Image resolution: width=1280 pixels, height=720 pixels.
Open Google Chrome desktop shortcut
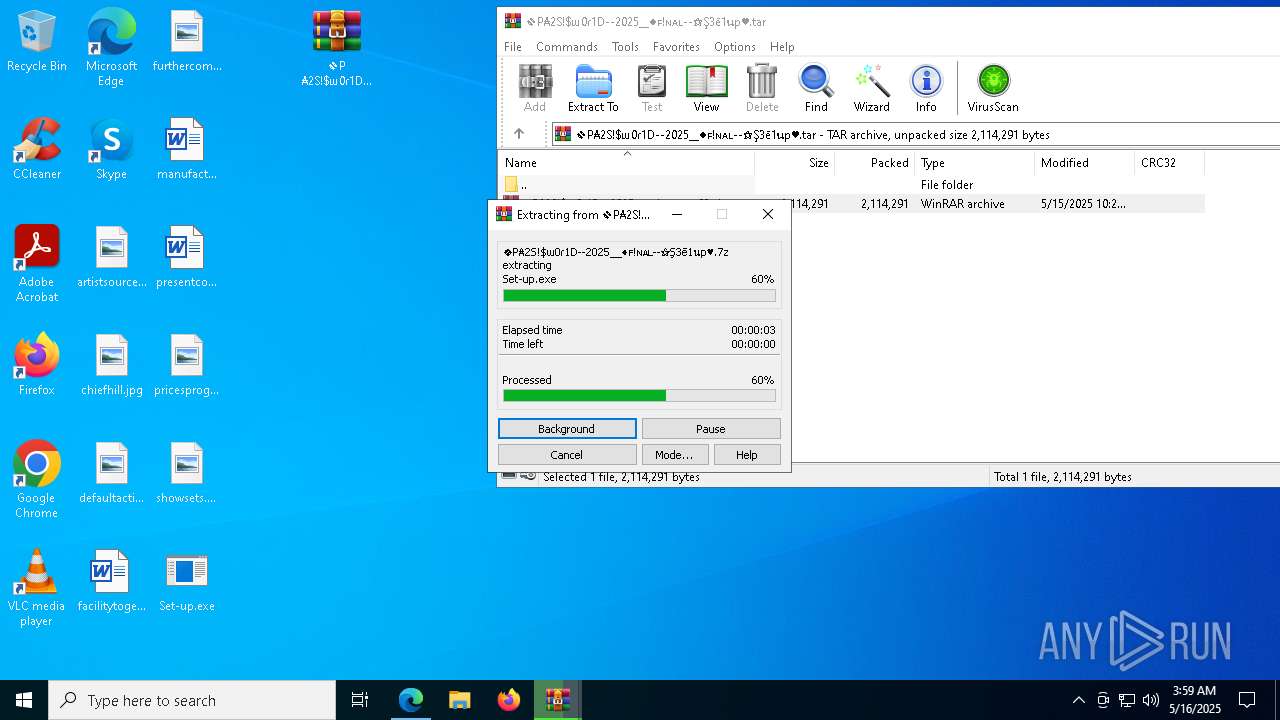click(37, 480)
